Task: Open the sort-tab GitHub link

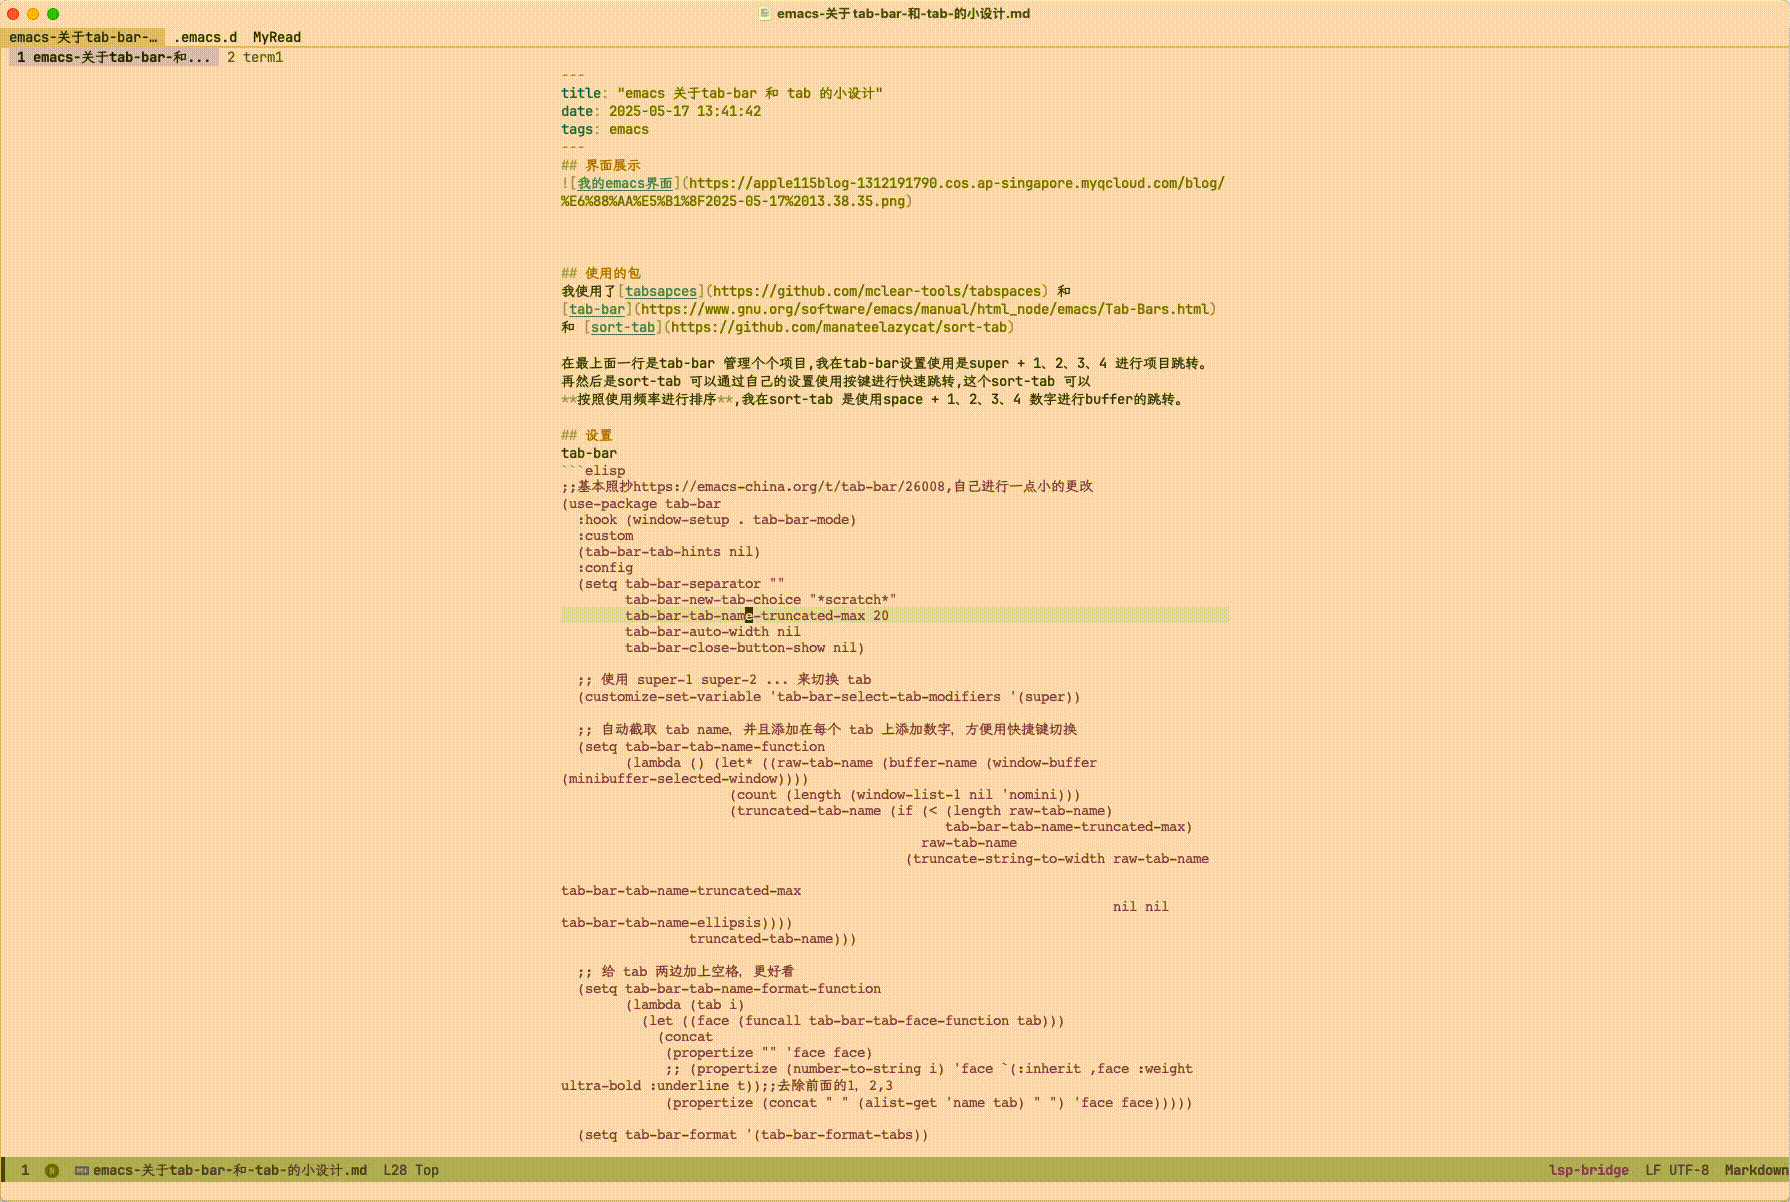Action: (x=622, y=327)
